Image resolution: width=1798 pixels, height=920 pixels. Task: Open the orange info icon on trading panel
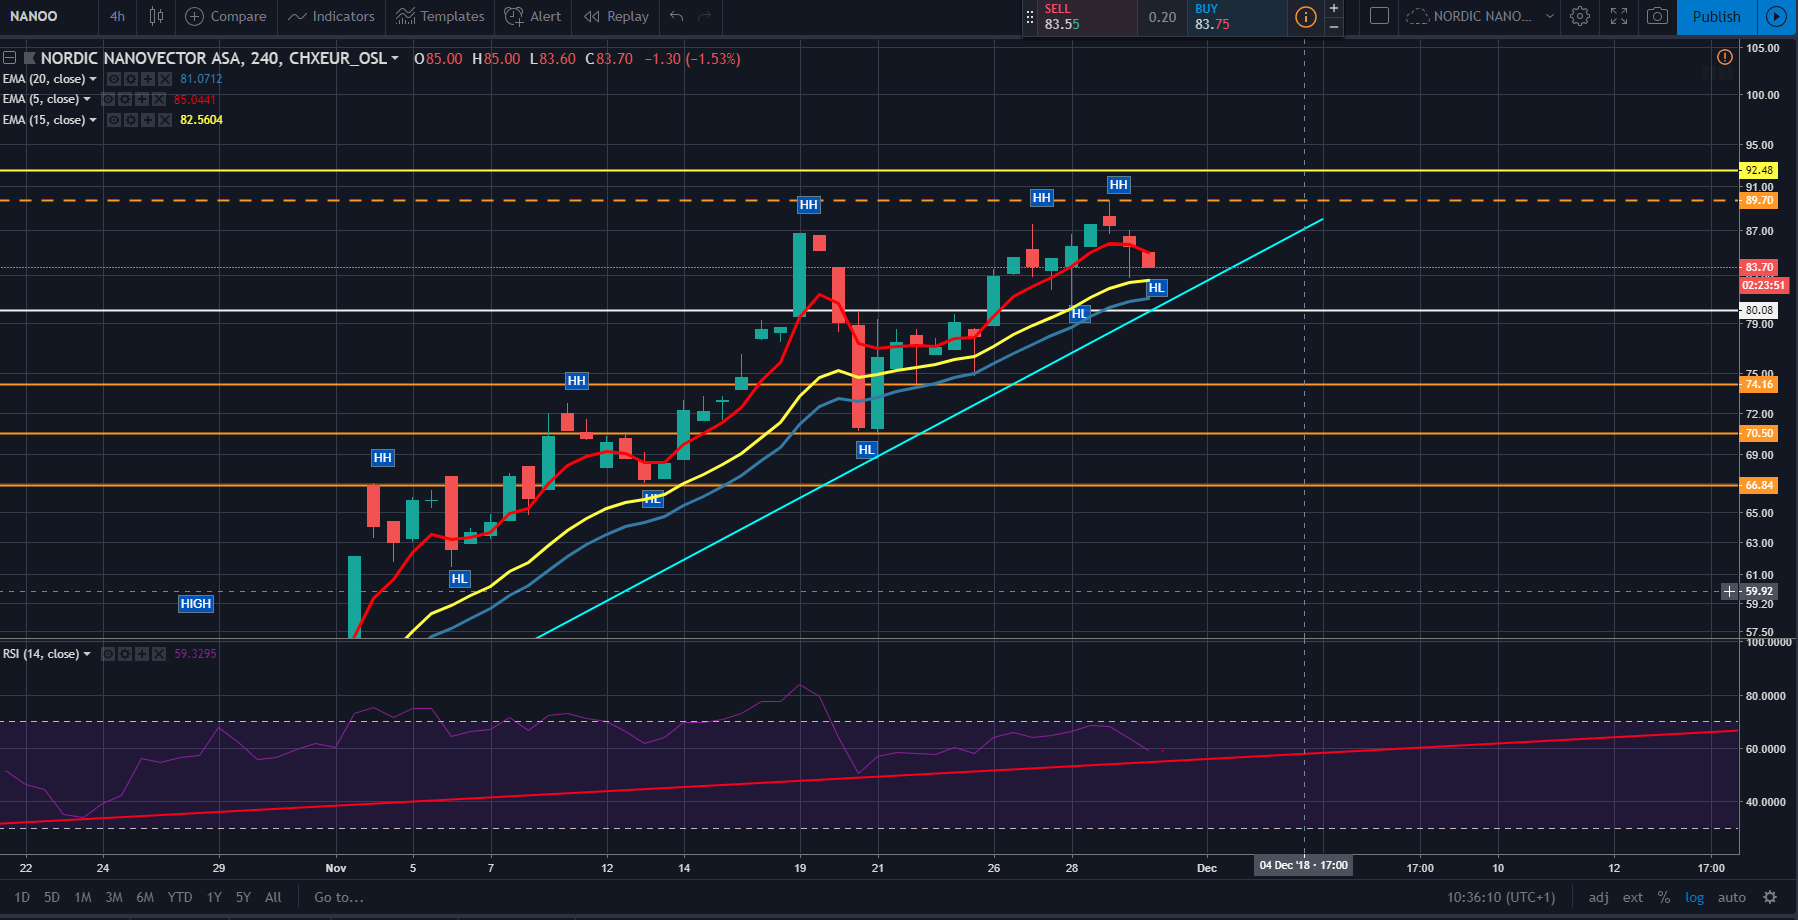1305,17
